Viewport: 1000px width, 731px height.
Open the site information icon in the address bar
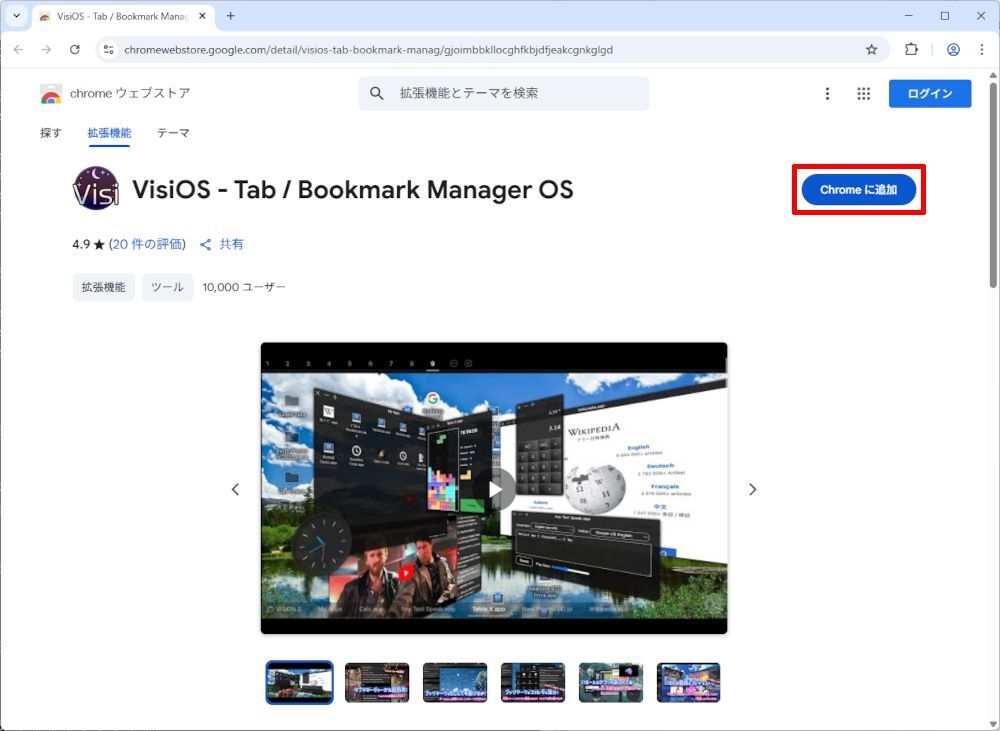[108, 50]
